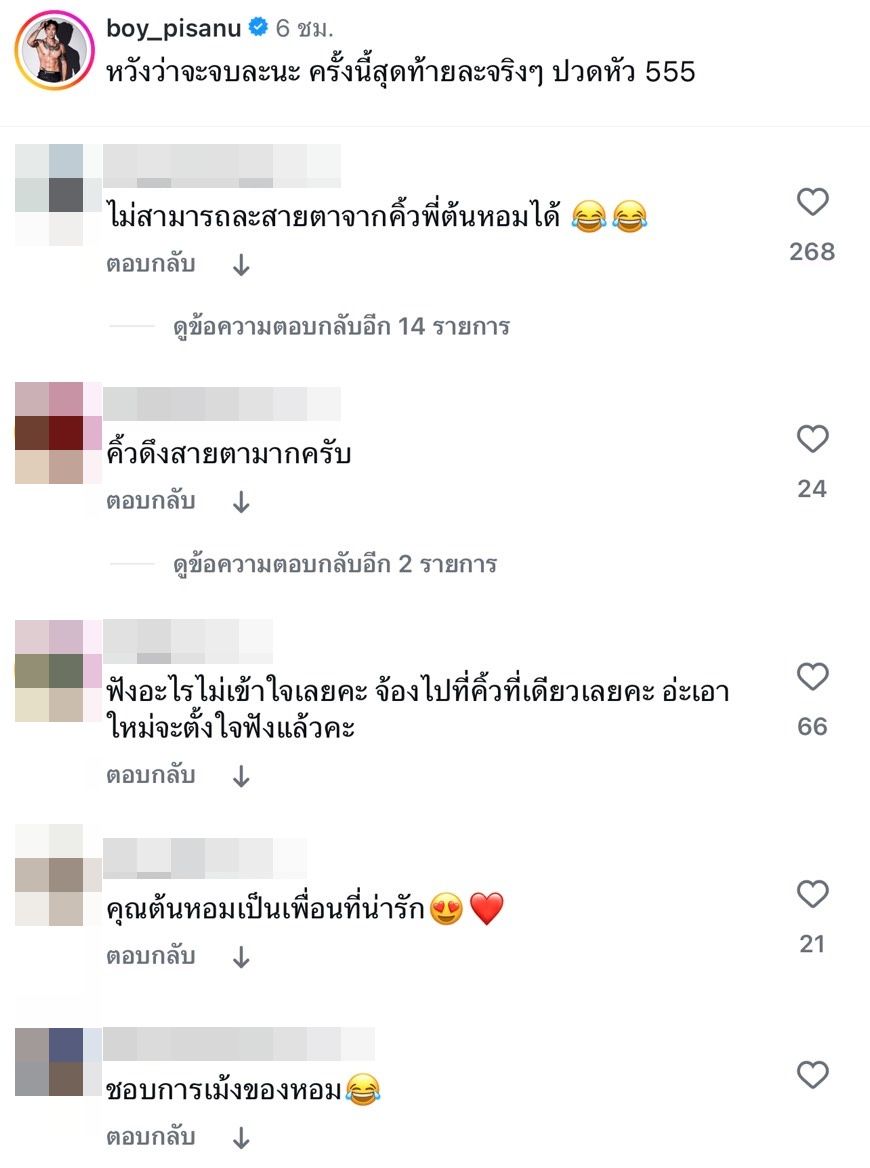The width and height of the screenshot is (870, 1168).
Task: Like the comment showing 66 likes
Action: coord(813,676)
